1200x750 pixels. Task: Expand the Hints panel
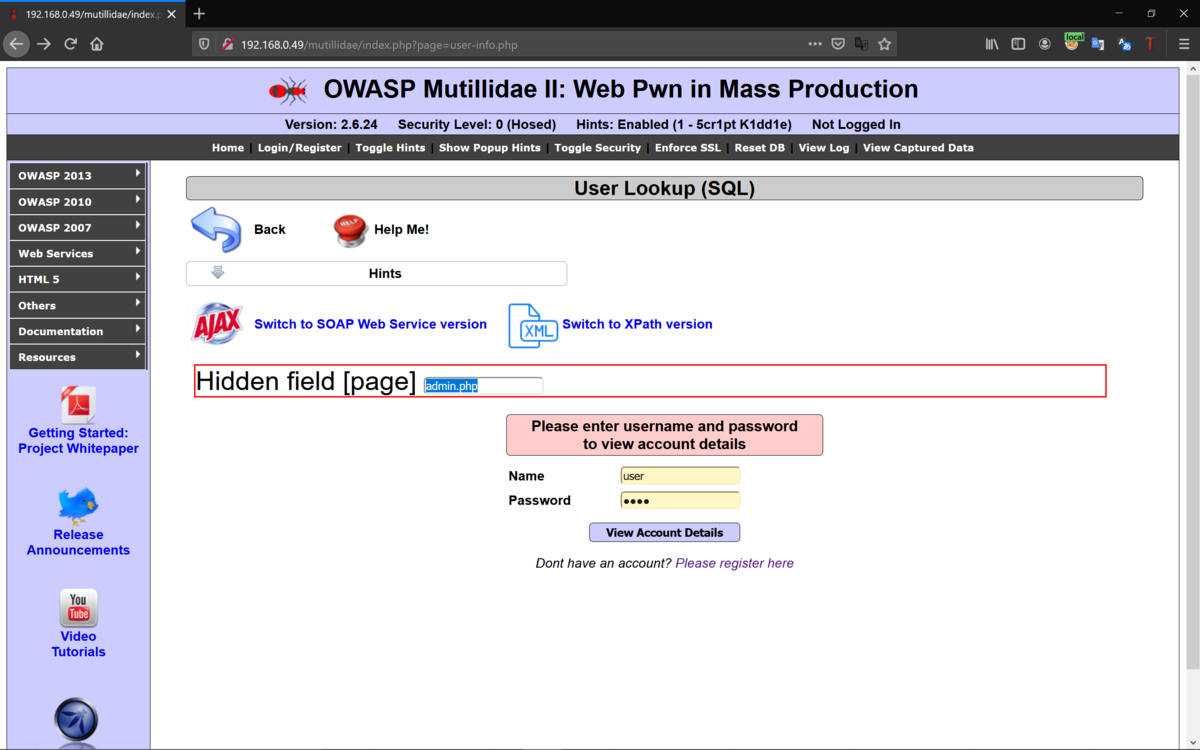(x=376, y=273)
